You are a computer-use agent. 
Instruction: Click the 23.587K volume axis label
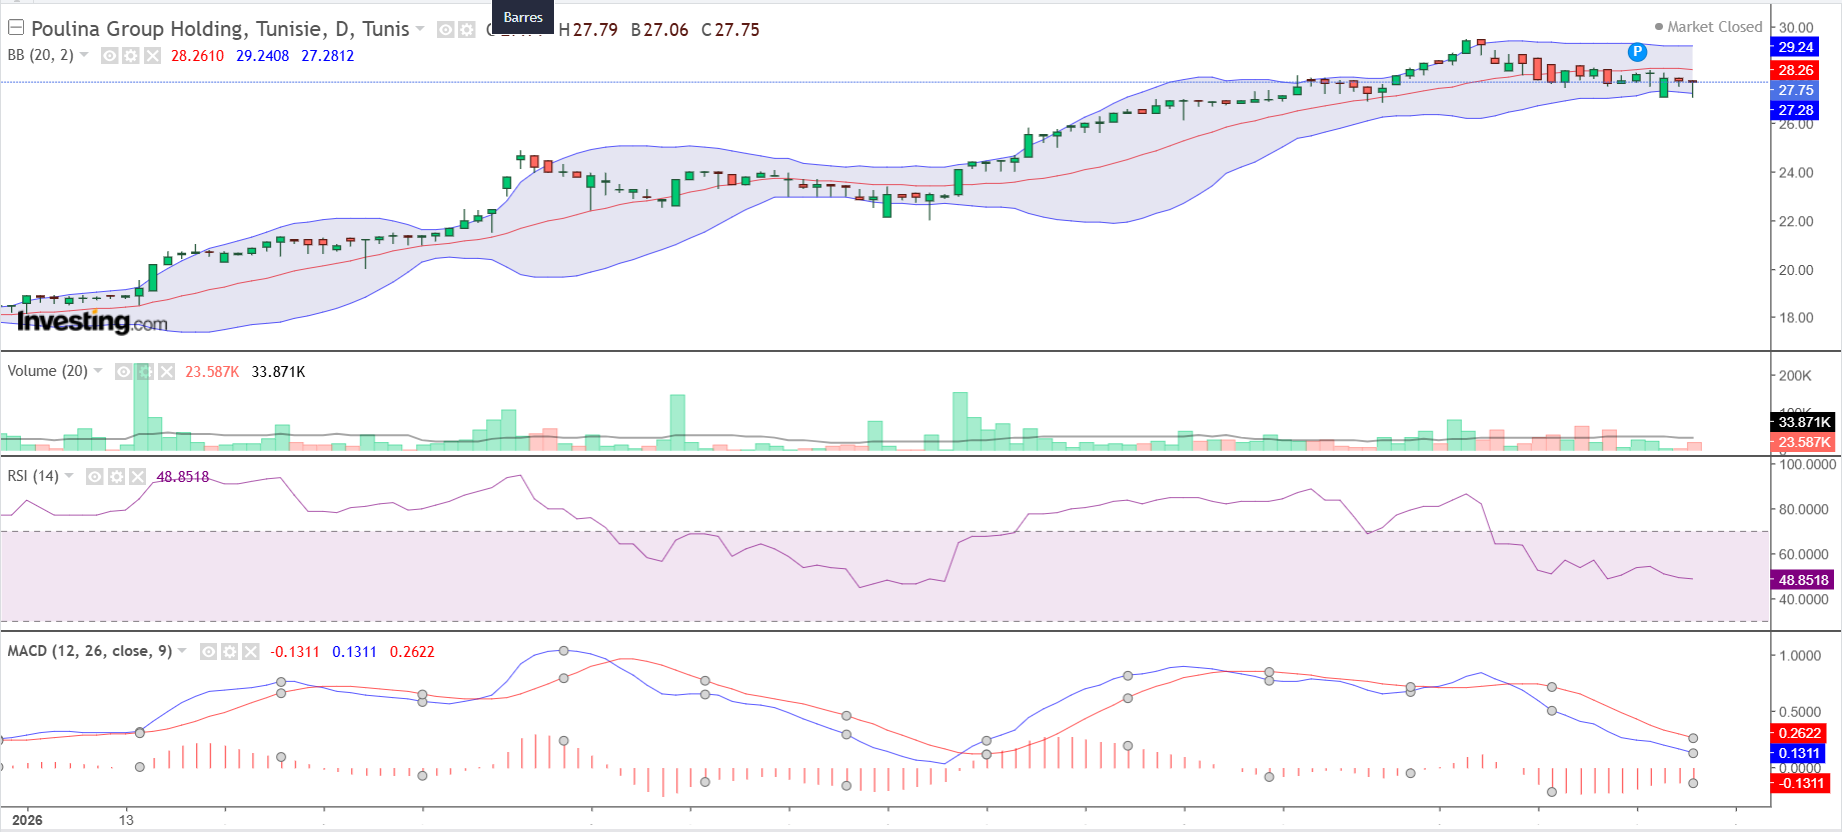pos(1804,442)
